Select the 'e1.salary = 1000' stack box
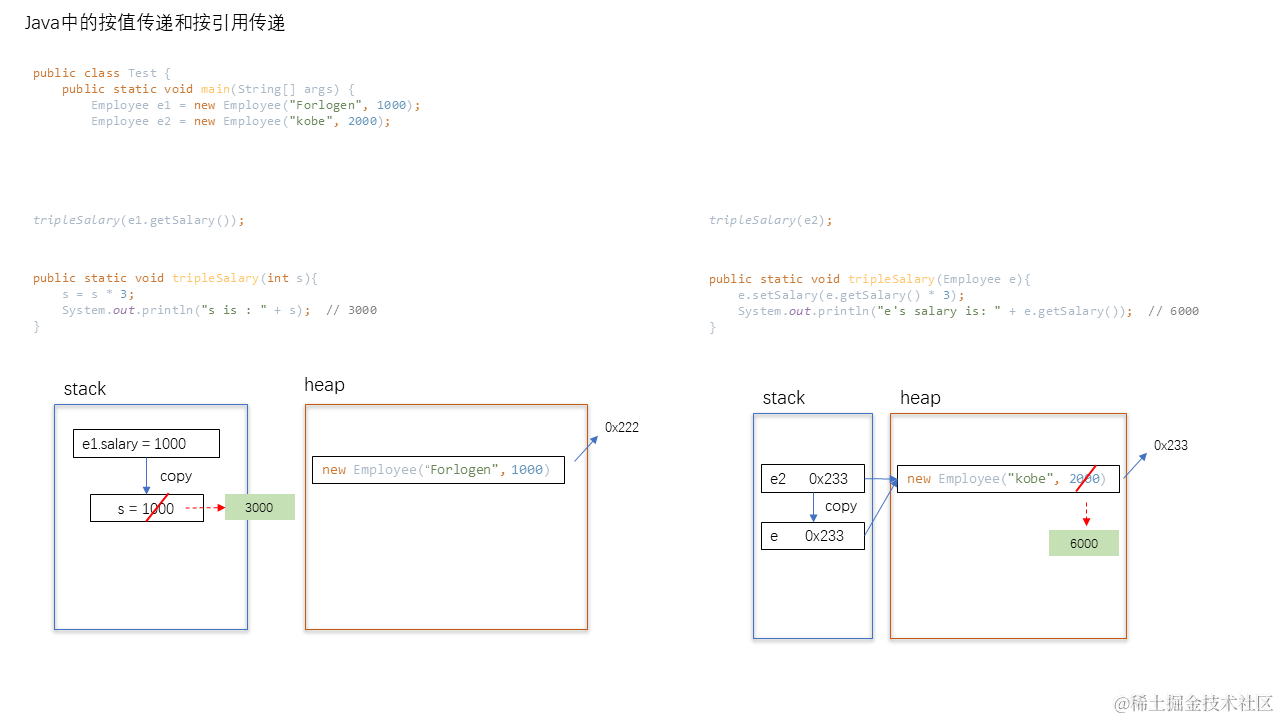The image size is (1280, 720). pos(146,443)
